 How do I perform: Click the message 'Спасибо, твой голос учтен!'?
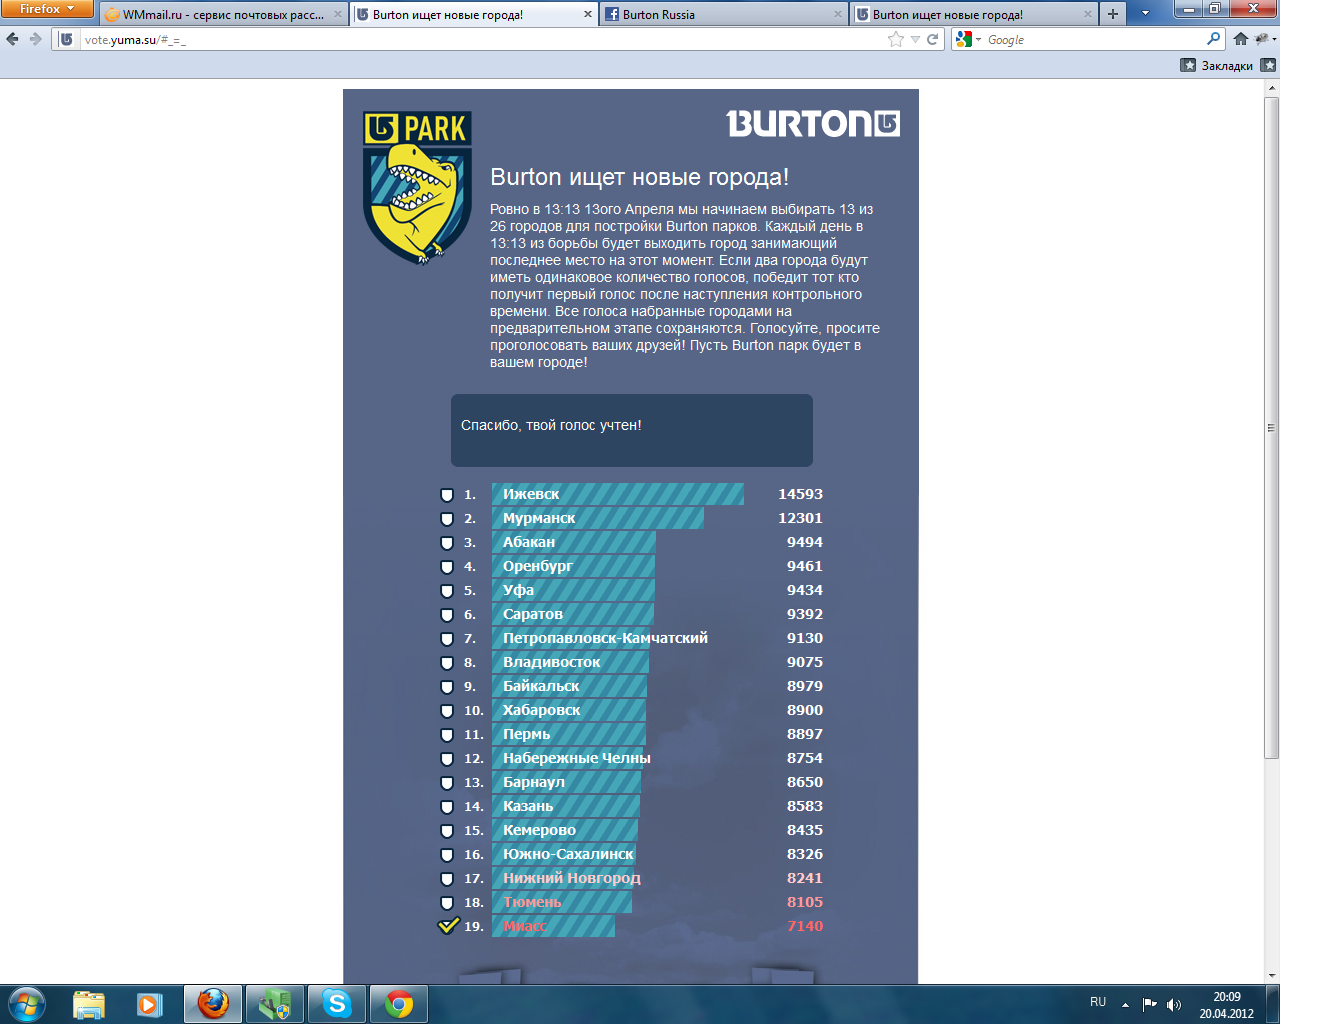click(x=551, y=425)
